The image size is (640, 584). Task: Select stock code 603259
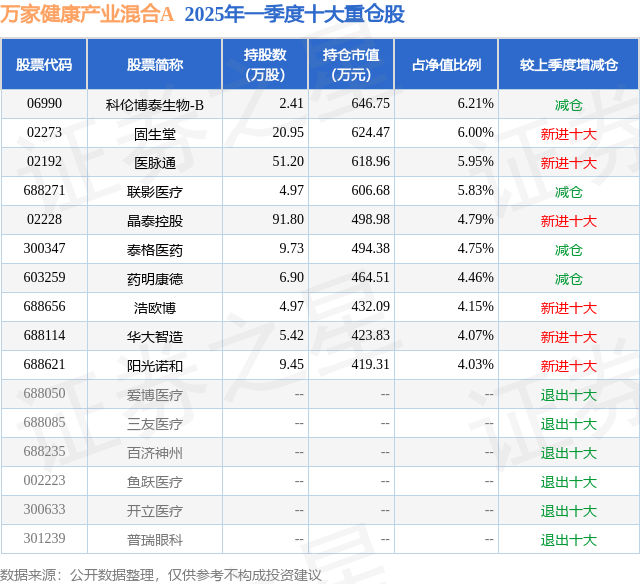[44, 278]
